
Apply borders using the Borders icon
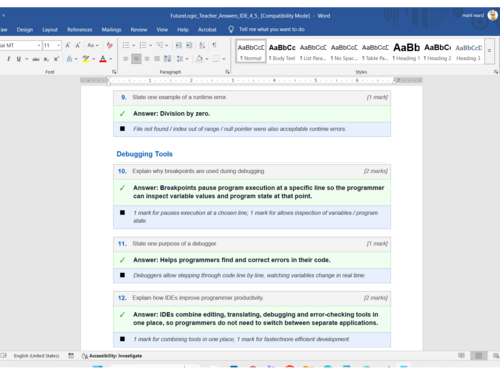[x=216, y=59]
